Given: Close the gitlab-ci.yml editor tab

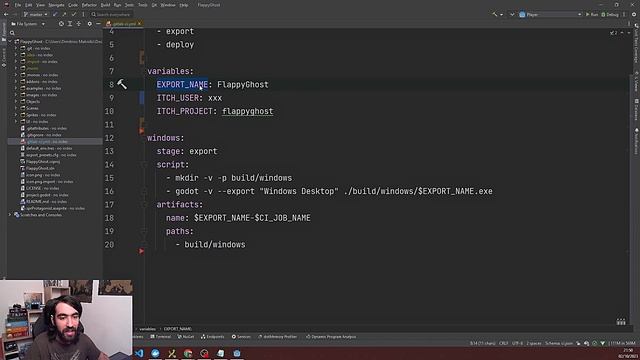Looking at the screenshot, I should (139, 24).
